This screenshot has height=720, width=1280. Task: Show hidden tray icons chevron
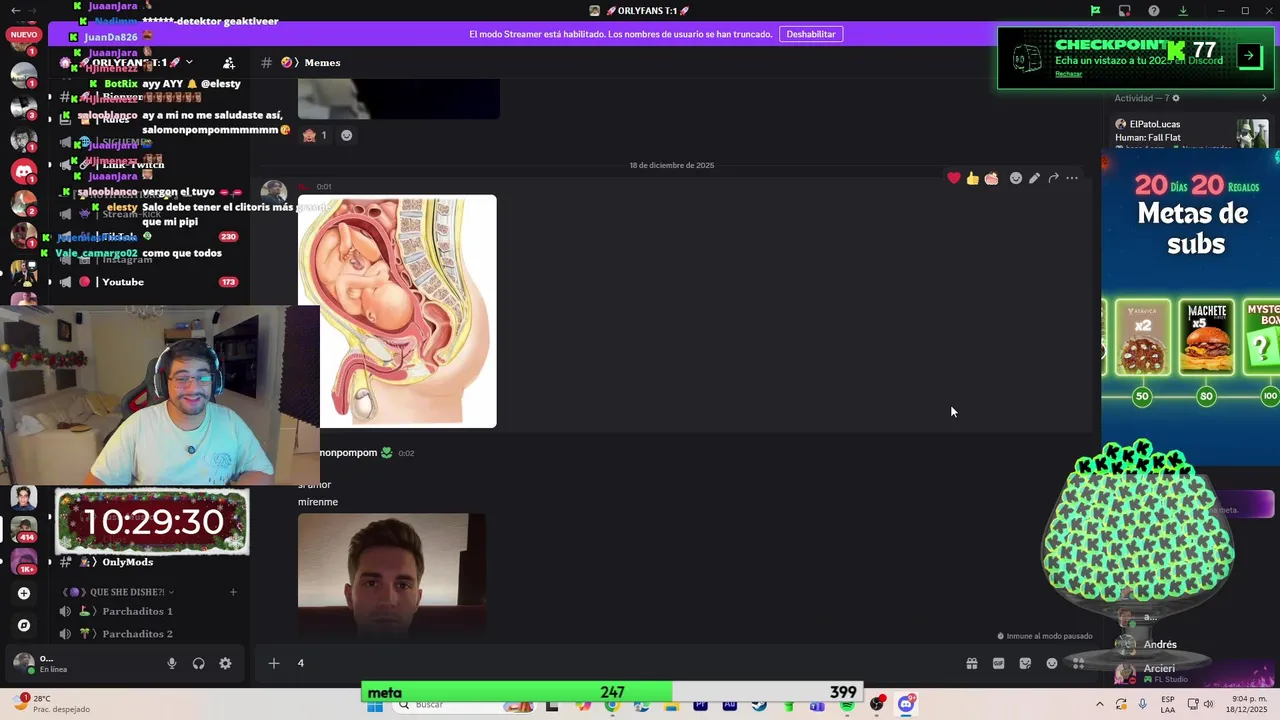(x=1100, y=704)
